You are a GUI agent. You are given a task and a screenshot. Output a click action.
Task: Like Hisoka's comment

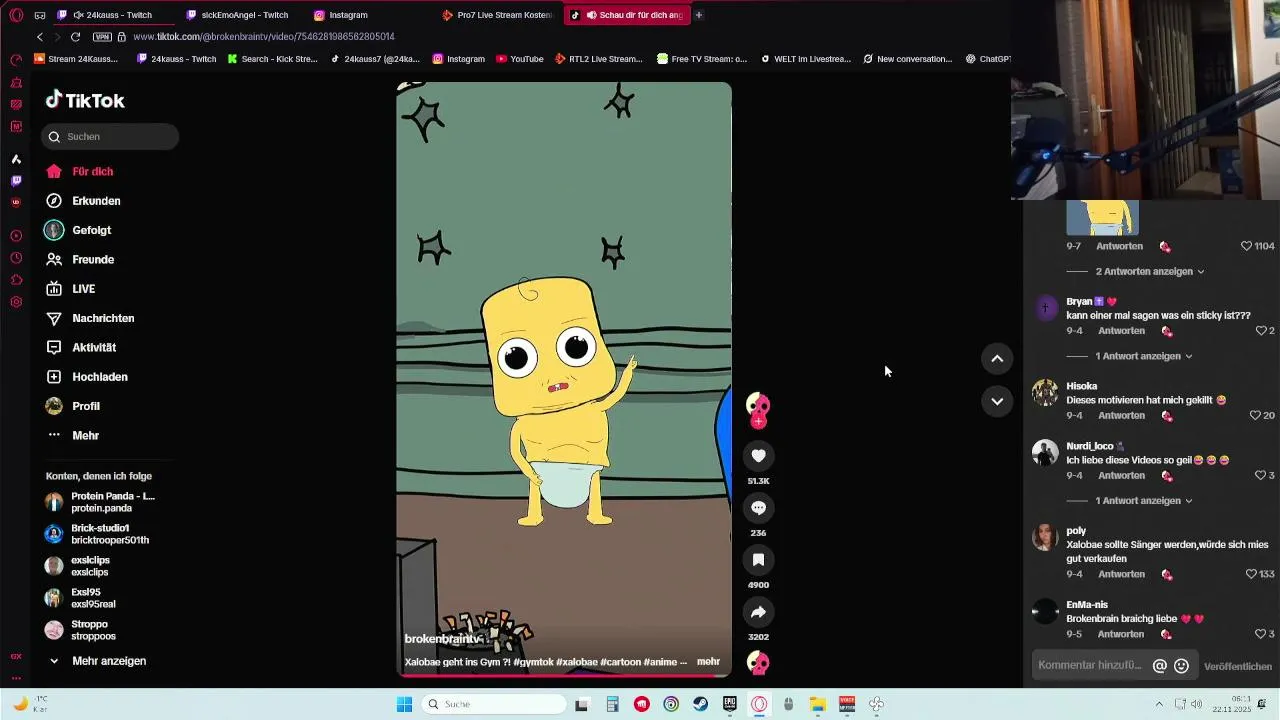point(1255,415)
